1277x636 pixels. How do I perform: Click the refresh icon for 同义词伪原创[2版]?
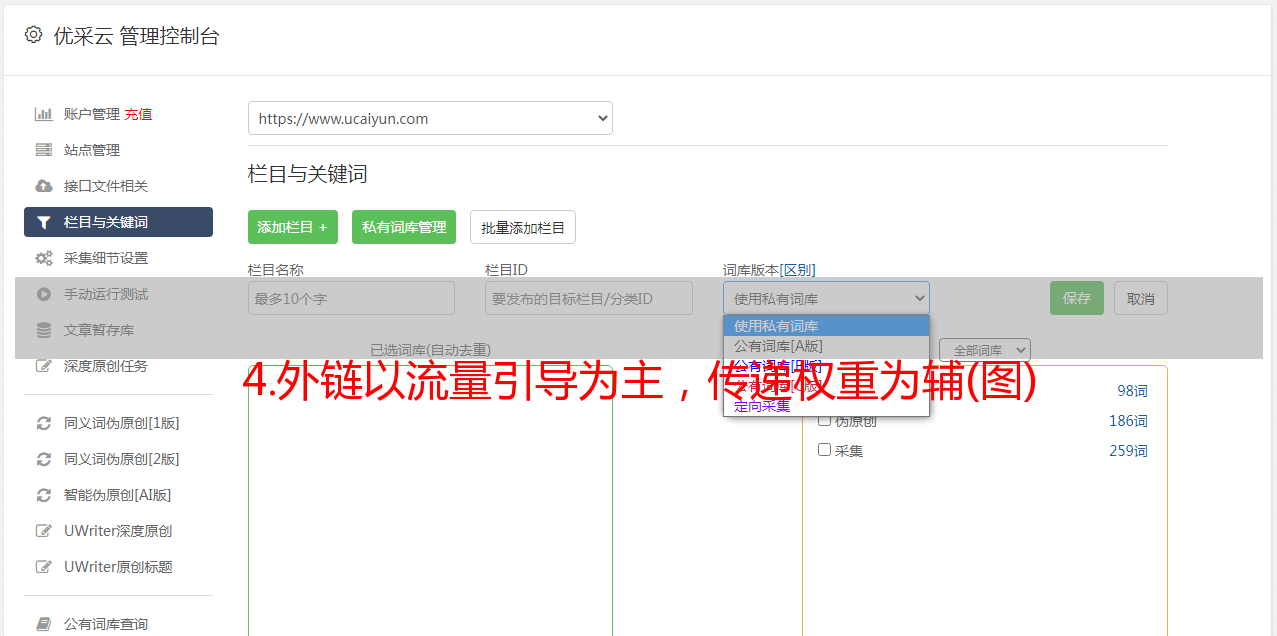click(x=43, y=459)
